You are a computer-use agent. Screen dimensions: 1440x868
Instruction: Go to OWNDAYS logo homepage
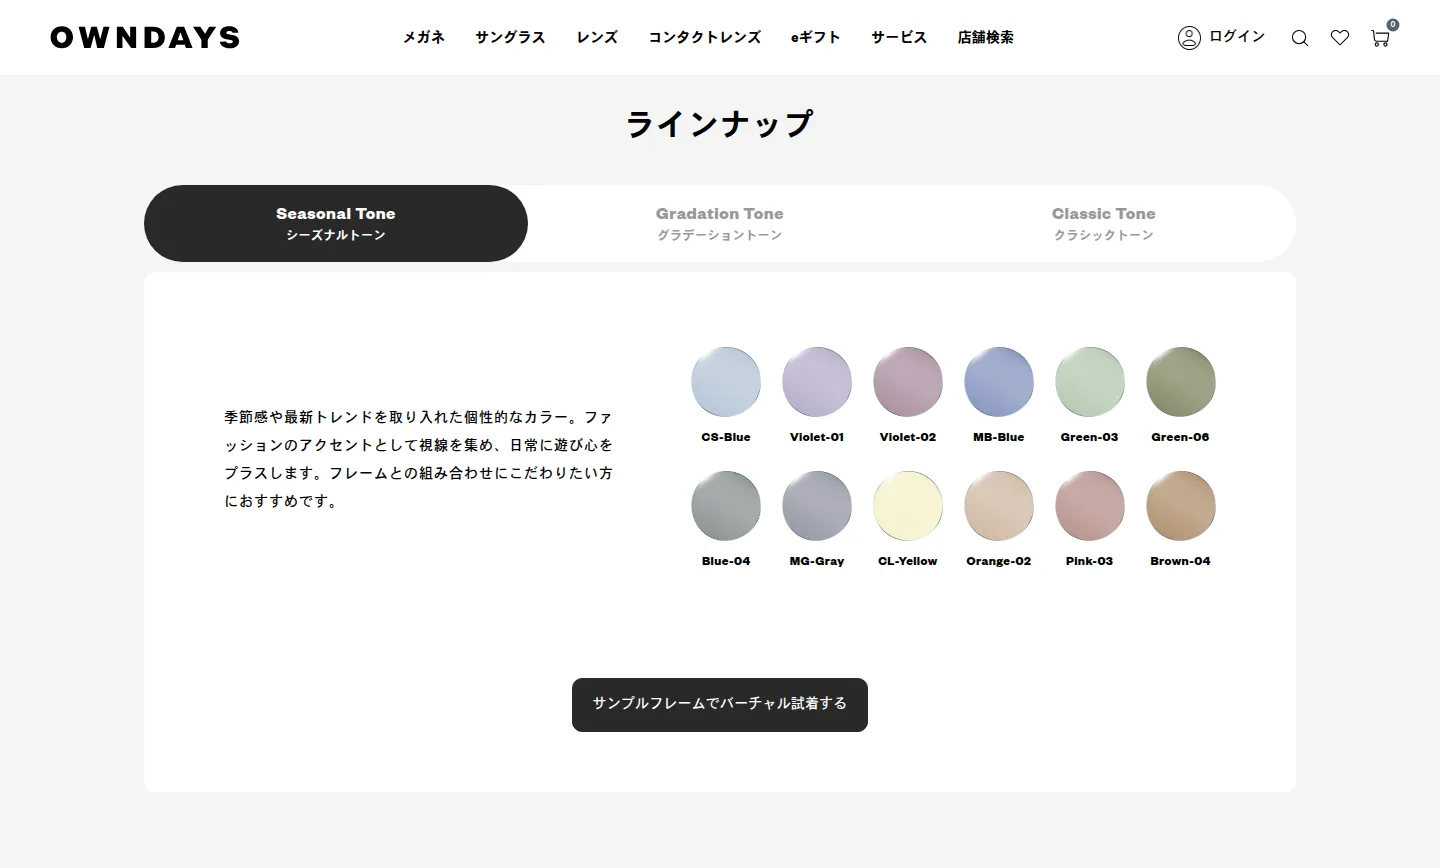coord(145,38)
